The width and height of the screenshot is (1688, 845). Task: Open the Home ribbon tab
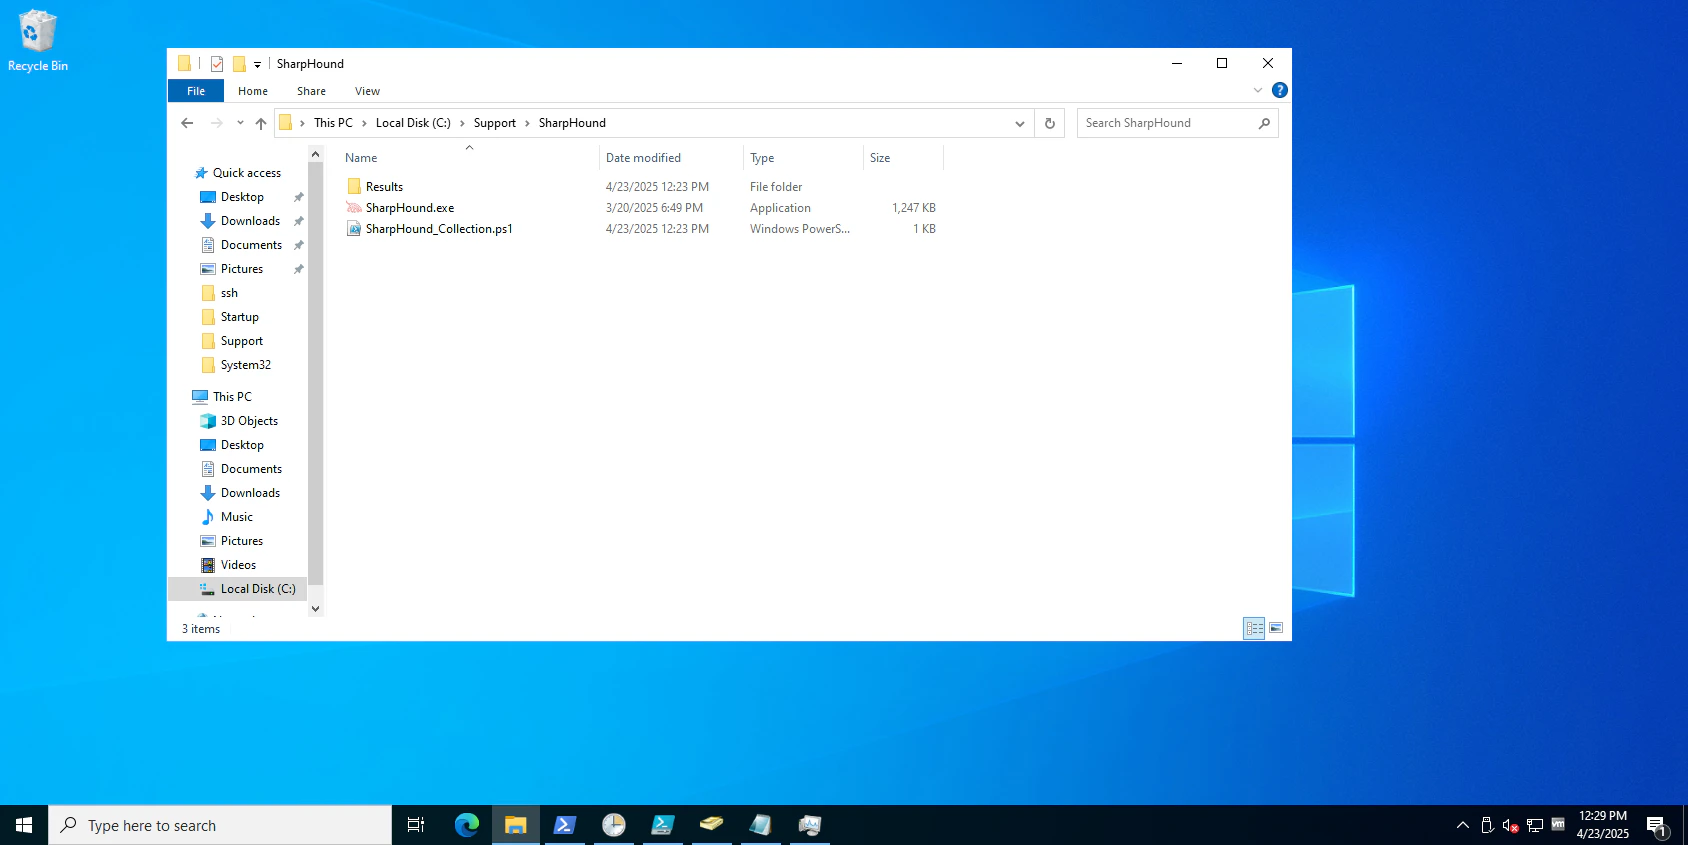pyautogui.click(x=253, y=91)
